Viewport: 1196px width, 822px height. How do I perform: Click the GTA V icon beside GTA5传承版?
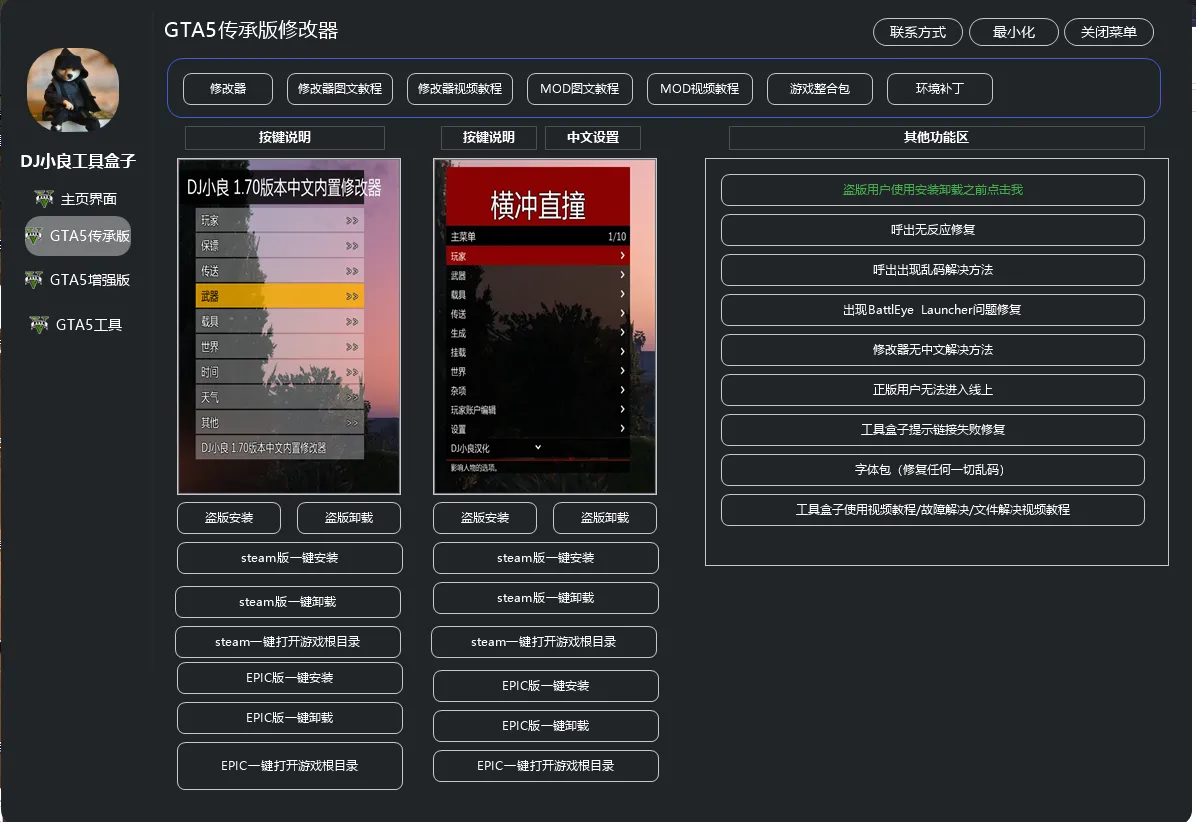[x=35, y=236]
